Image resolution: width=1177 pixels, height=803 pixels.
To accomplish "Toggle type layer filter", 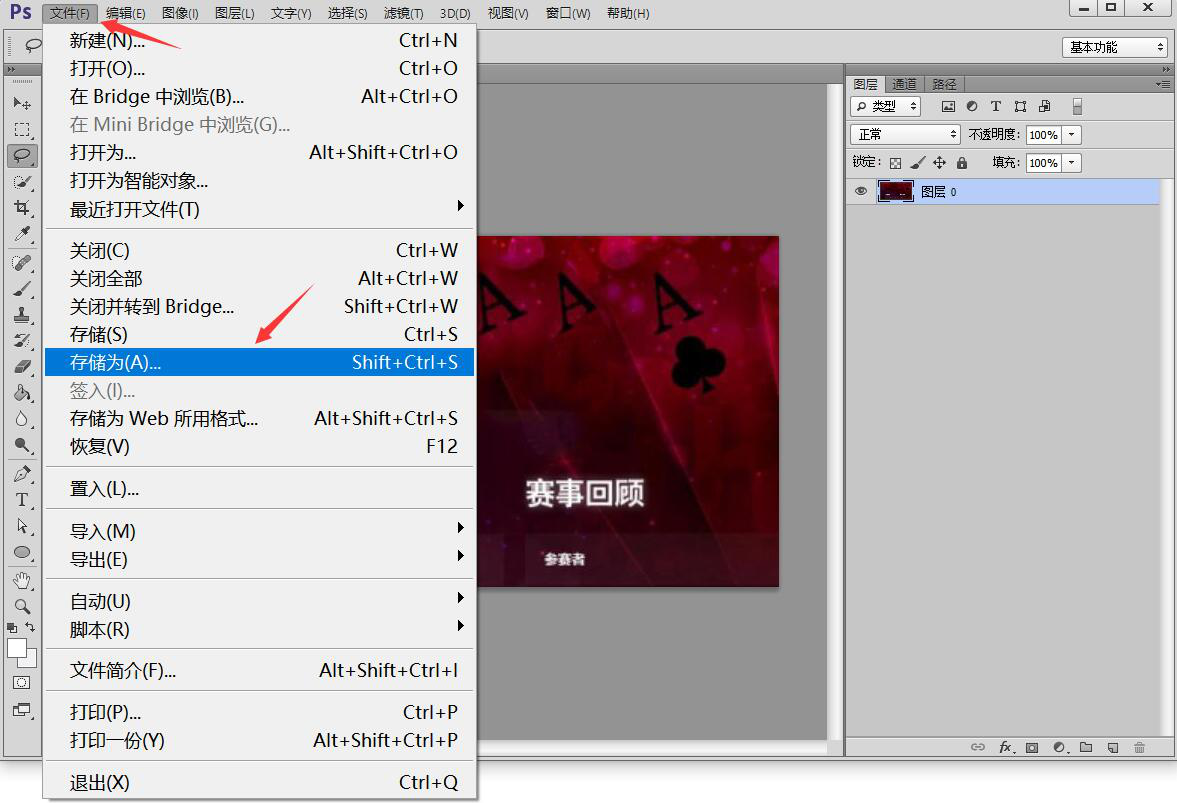I will pyautogui.click(x=996, y=107).
